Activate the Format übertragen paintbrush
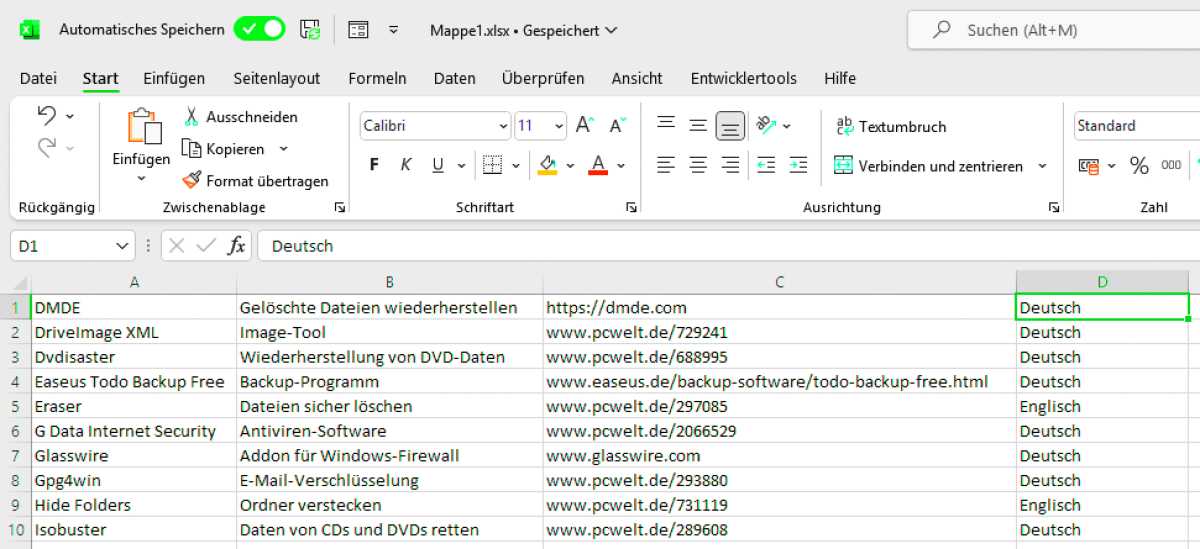 point(255,181)
